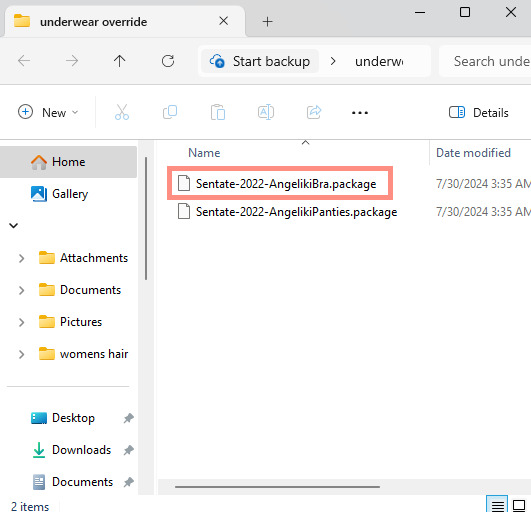Screen dimensions: 531x512
Task: Click the Start backup button
Action: coord(260,61)
